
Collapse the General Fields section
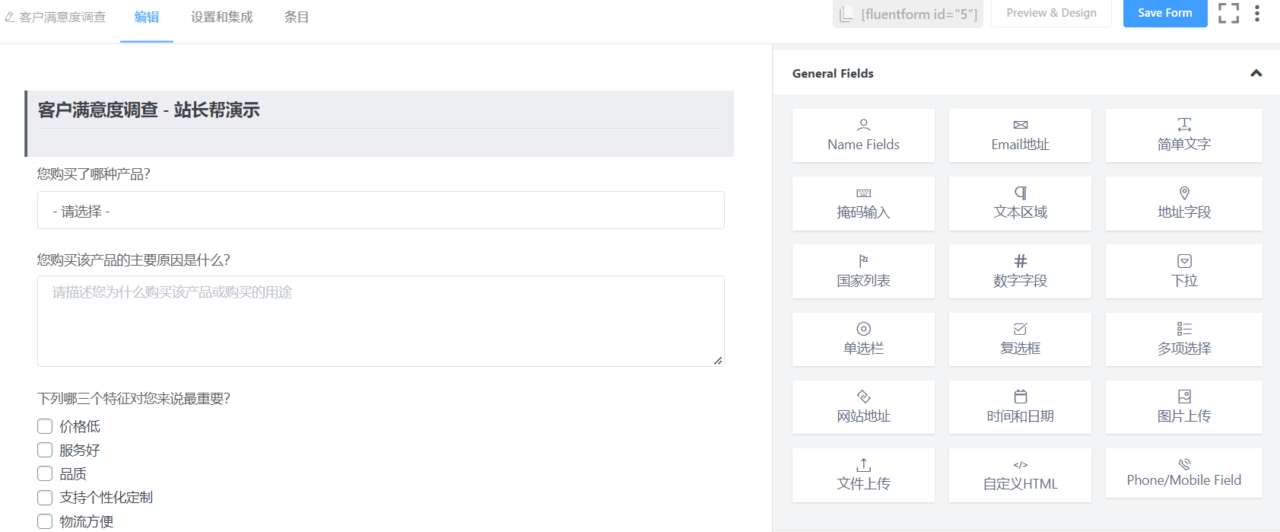1255,73
